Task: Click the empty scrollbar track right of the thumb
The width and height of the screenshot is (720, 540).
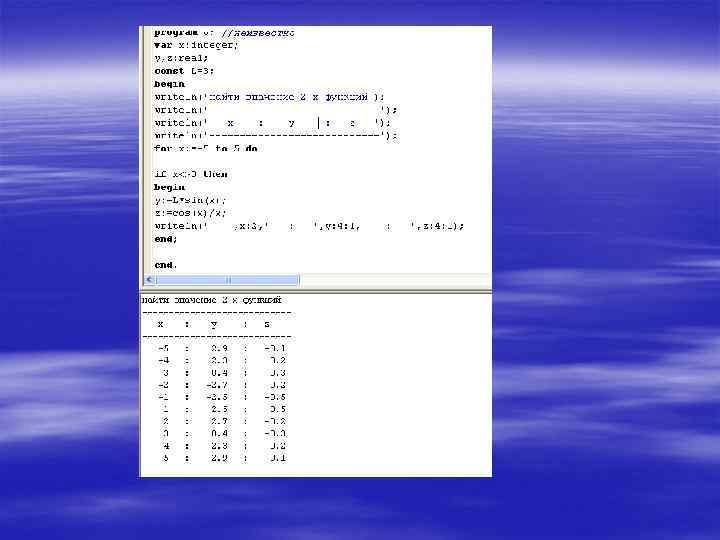Action: click(x=395, y=279)
